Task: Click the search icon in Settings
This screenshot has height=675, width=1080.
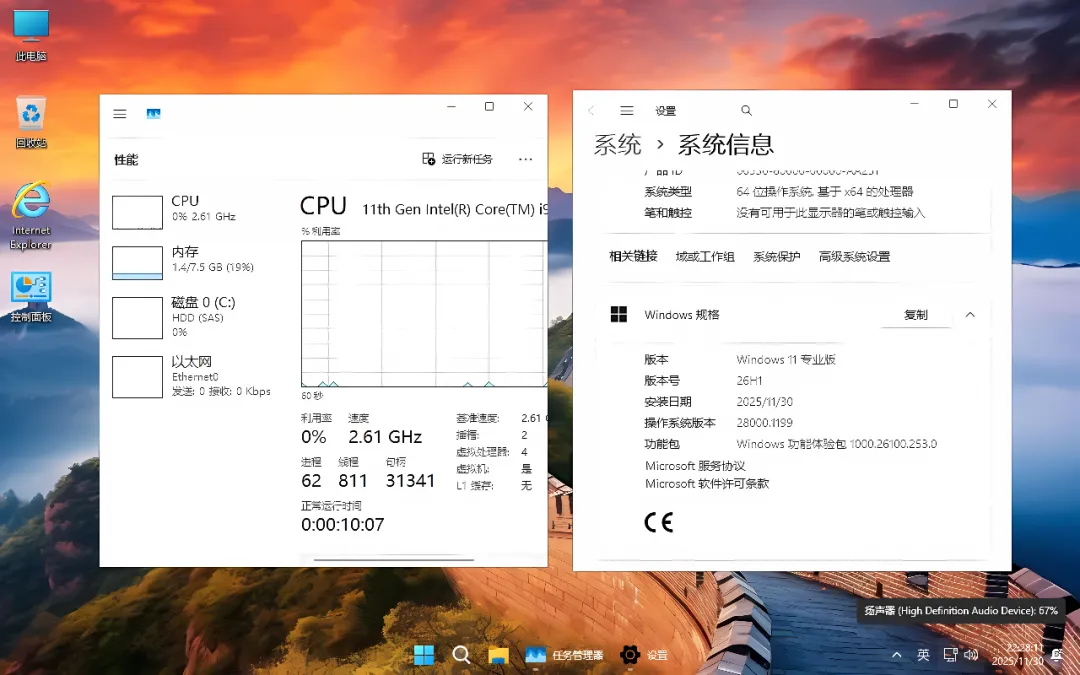Action: tap(746, 110)
